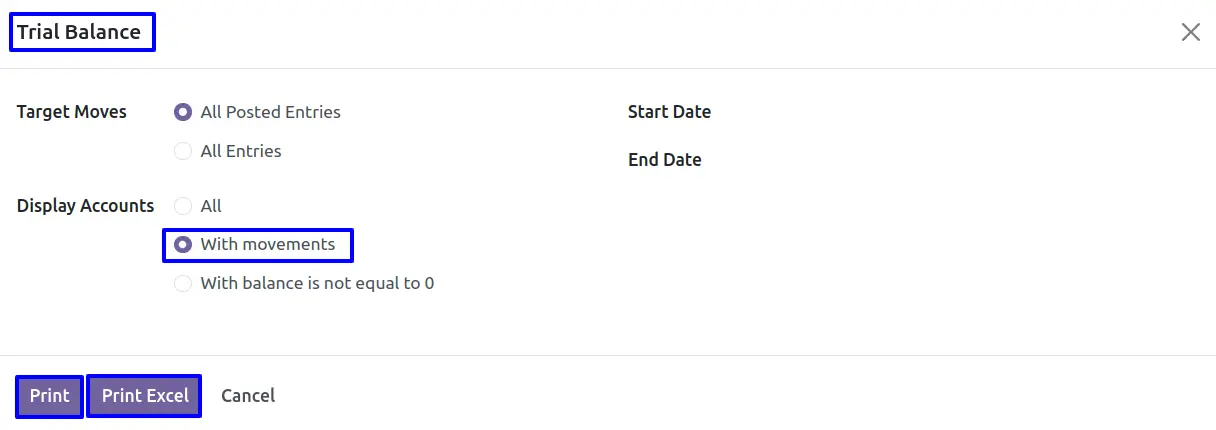Click the Target Moves field label

[72, 112]
